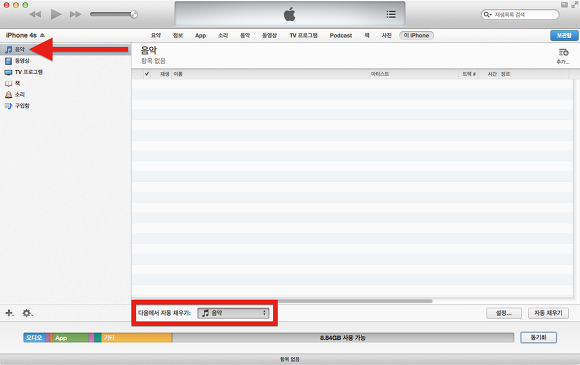Select 소리 bell icon in sidebar

pyautogui.click(x=9, y=95)
